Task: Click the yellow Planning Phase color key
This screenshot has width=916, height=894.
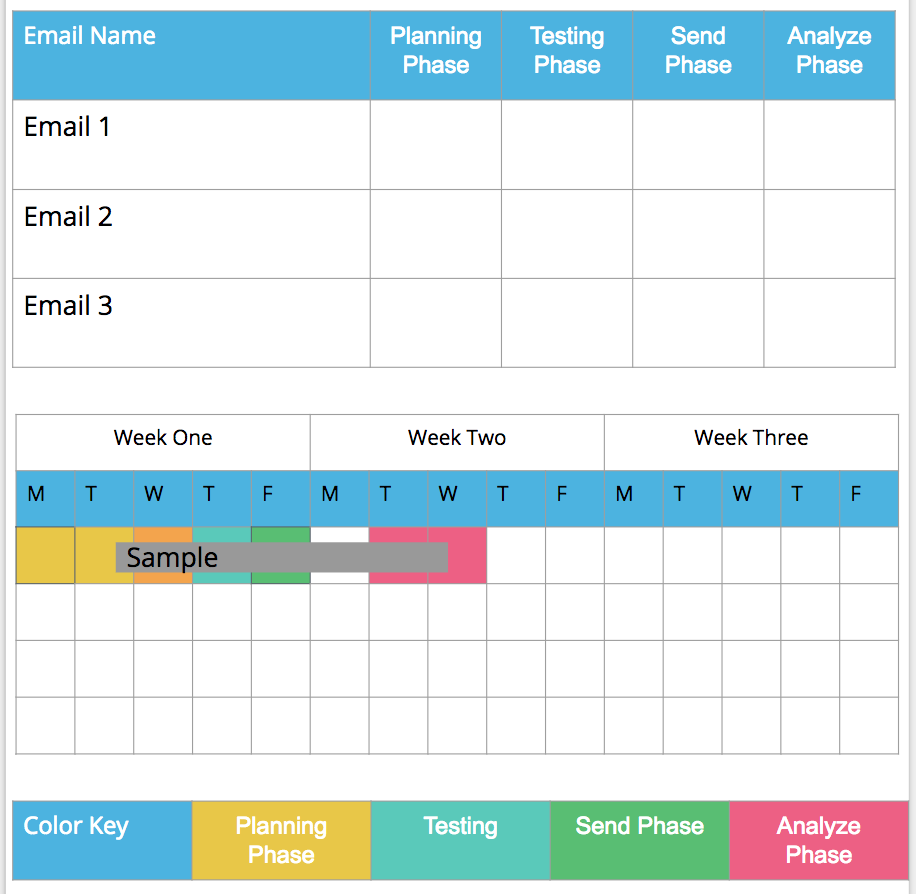Action: pyautogui.click(x=281, y=840)
